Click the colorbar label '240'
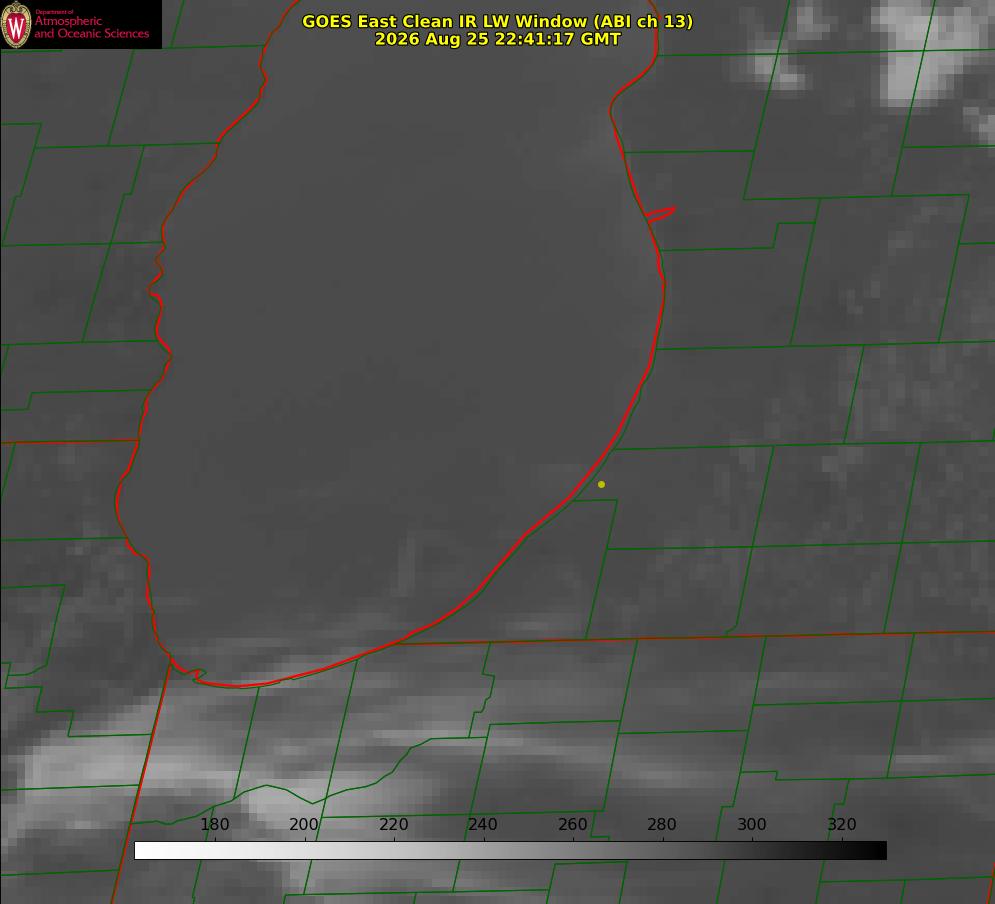The image size is (995, 904). pos(483,824)
